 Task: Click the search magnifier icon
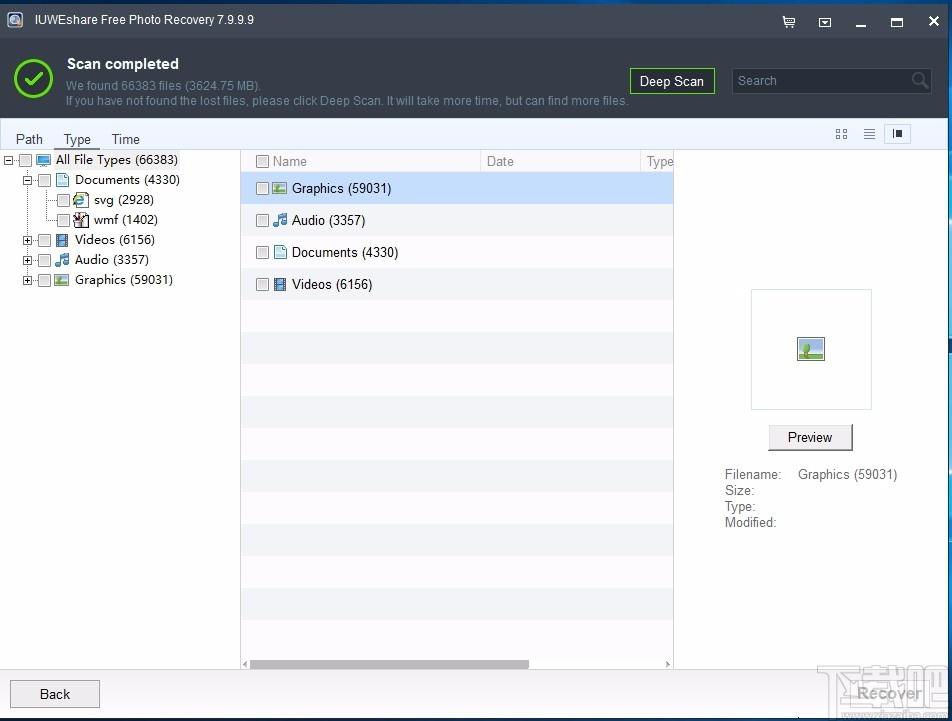tap(920, 80)
